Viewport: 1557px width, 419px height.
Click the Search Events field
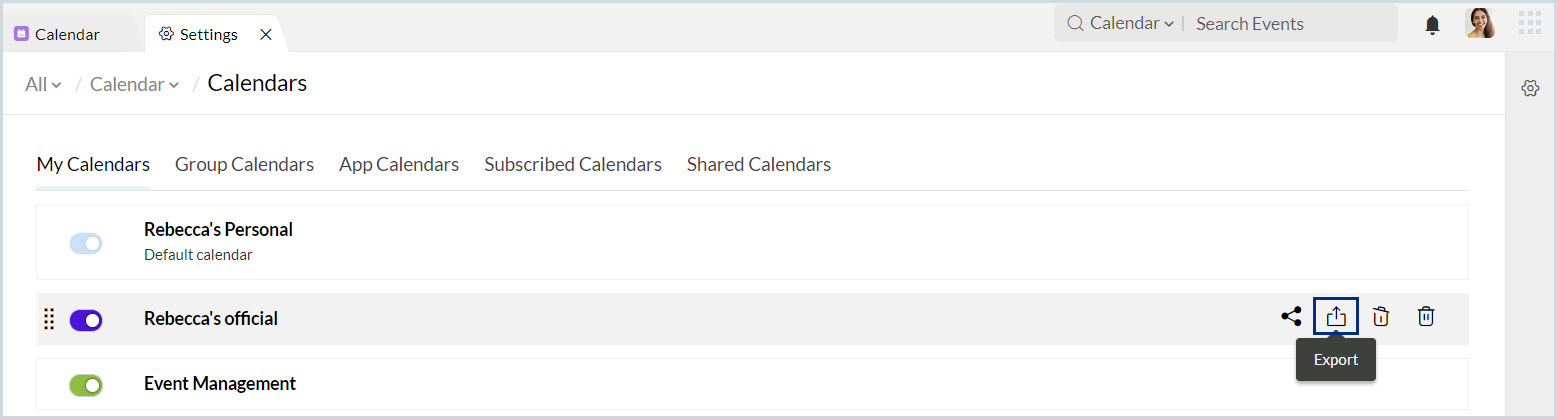click(x=1290, y=23)
